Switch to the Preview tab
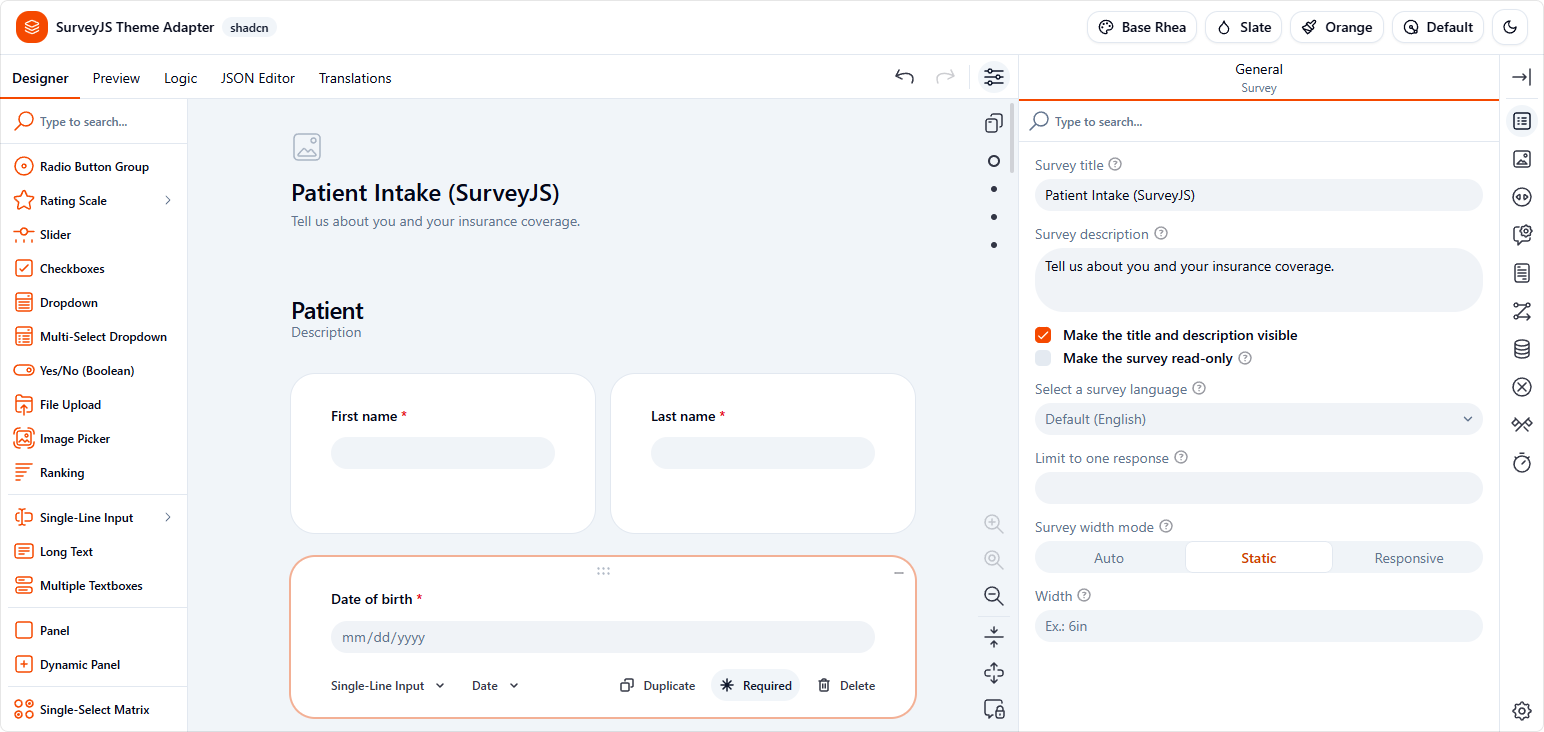1544x732 pixels. tap(116, 78)
